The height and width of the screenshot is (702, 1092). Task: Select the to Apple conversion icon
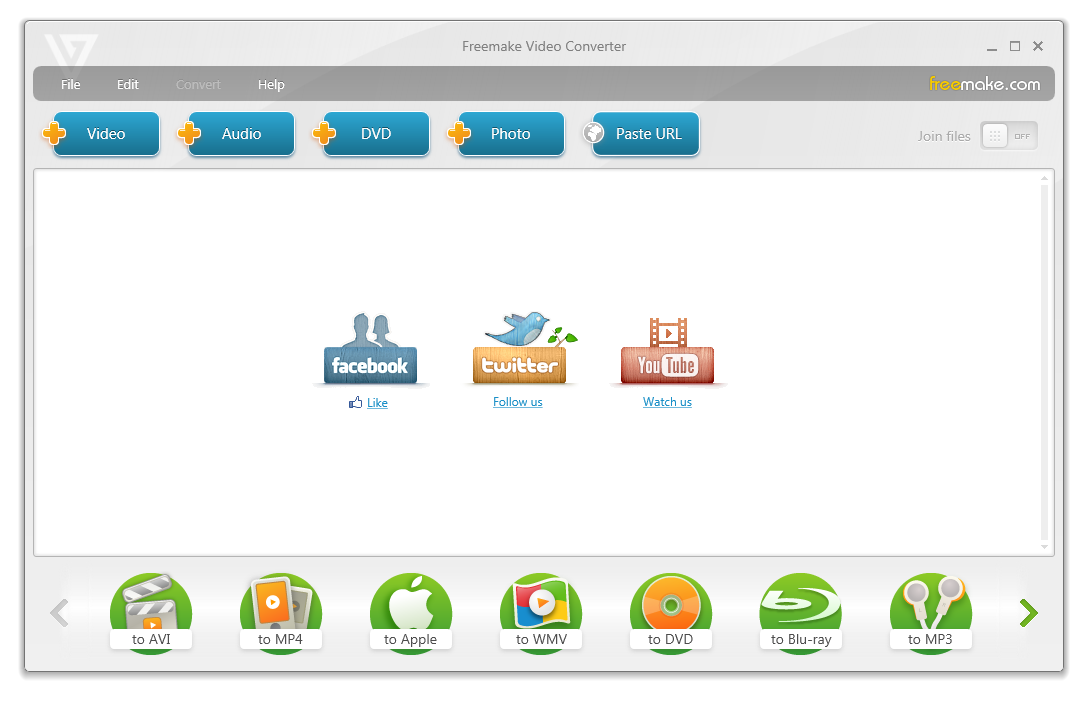[x=411, y=613]
